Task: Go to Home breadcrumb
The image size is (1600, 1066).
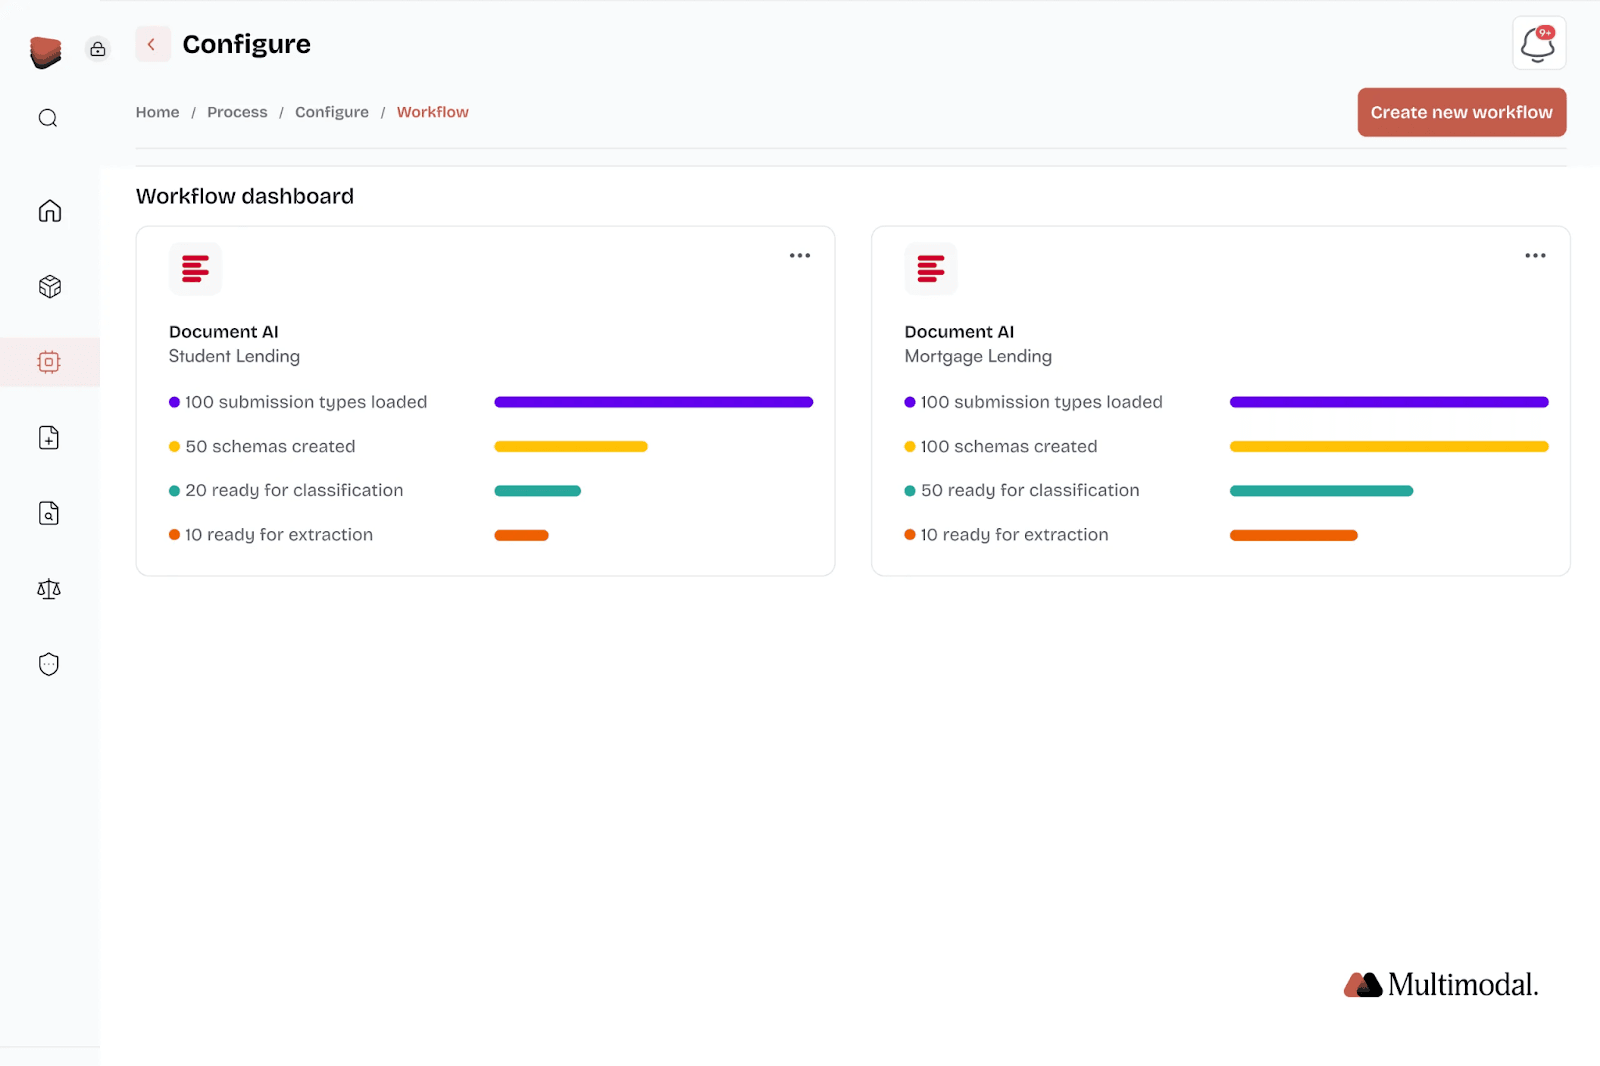Action: pyautogui.click(x=158, y=112)
